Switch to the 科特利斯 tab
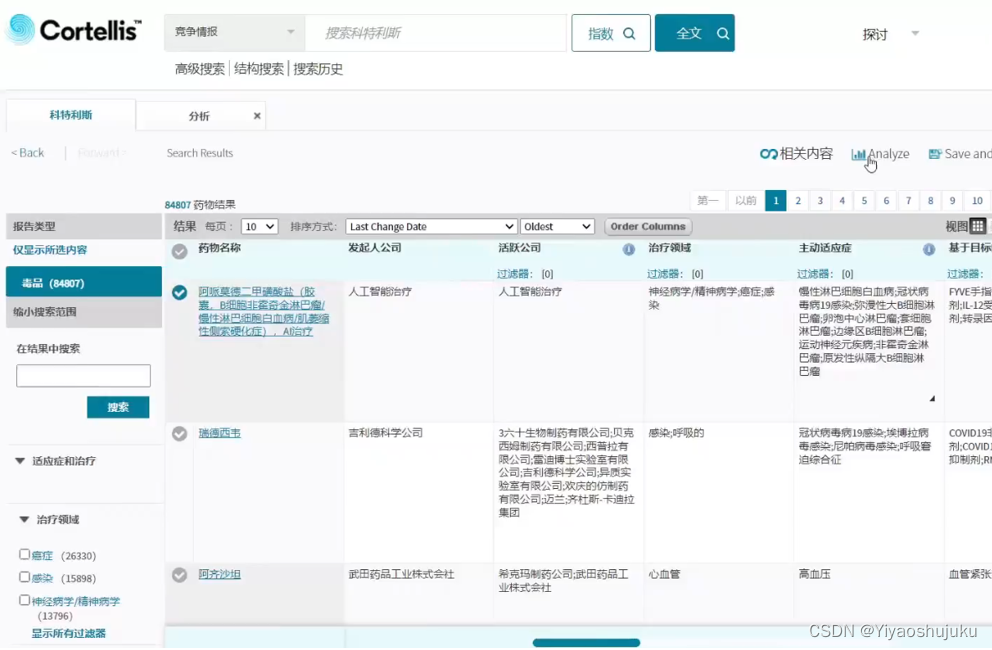The height and width of the screenshot is (650, 992). coord(71,115)
